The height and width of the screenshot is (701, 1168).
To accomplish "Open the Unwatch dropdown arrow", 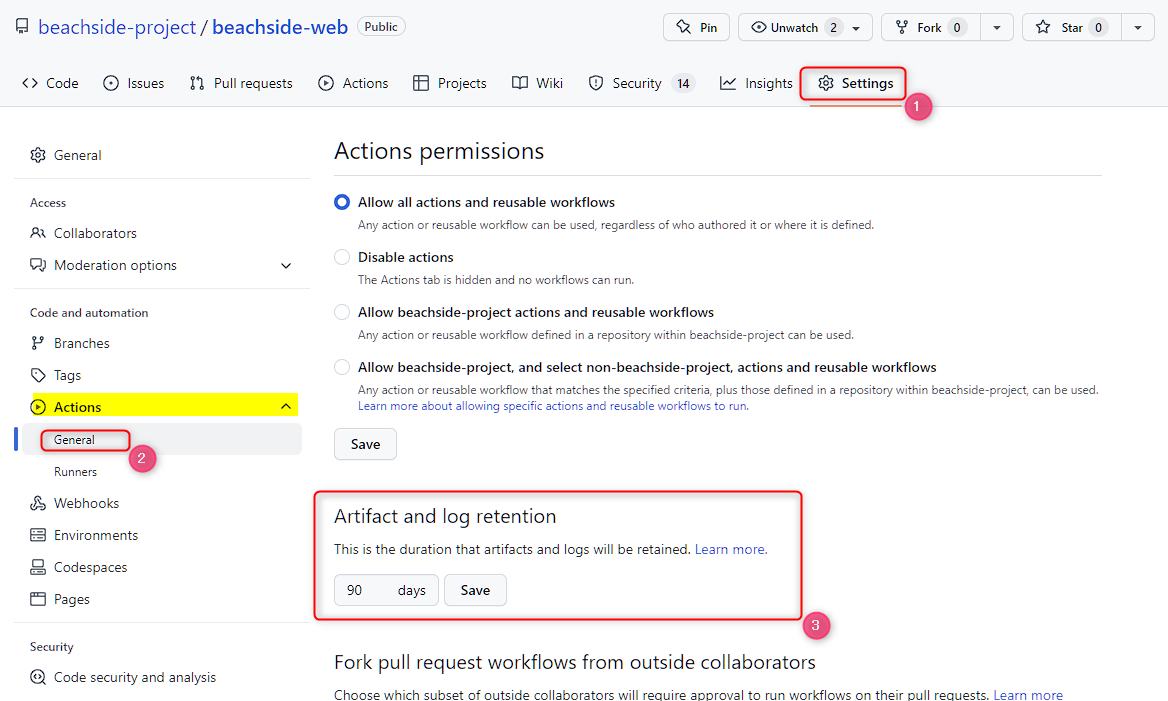I will pos(855,29).
